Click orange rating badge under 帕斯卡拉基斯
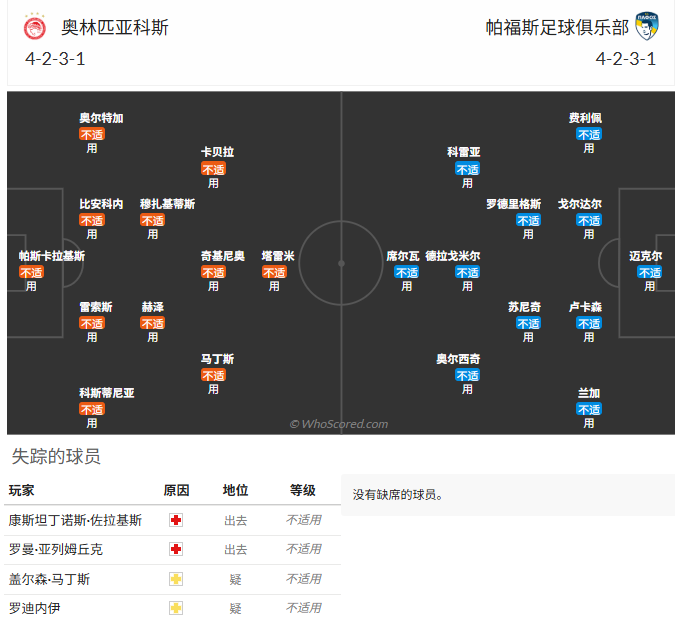 pyautogui.click(x=31, y=272)
